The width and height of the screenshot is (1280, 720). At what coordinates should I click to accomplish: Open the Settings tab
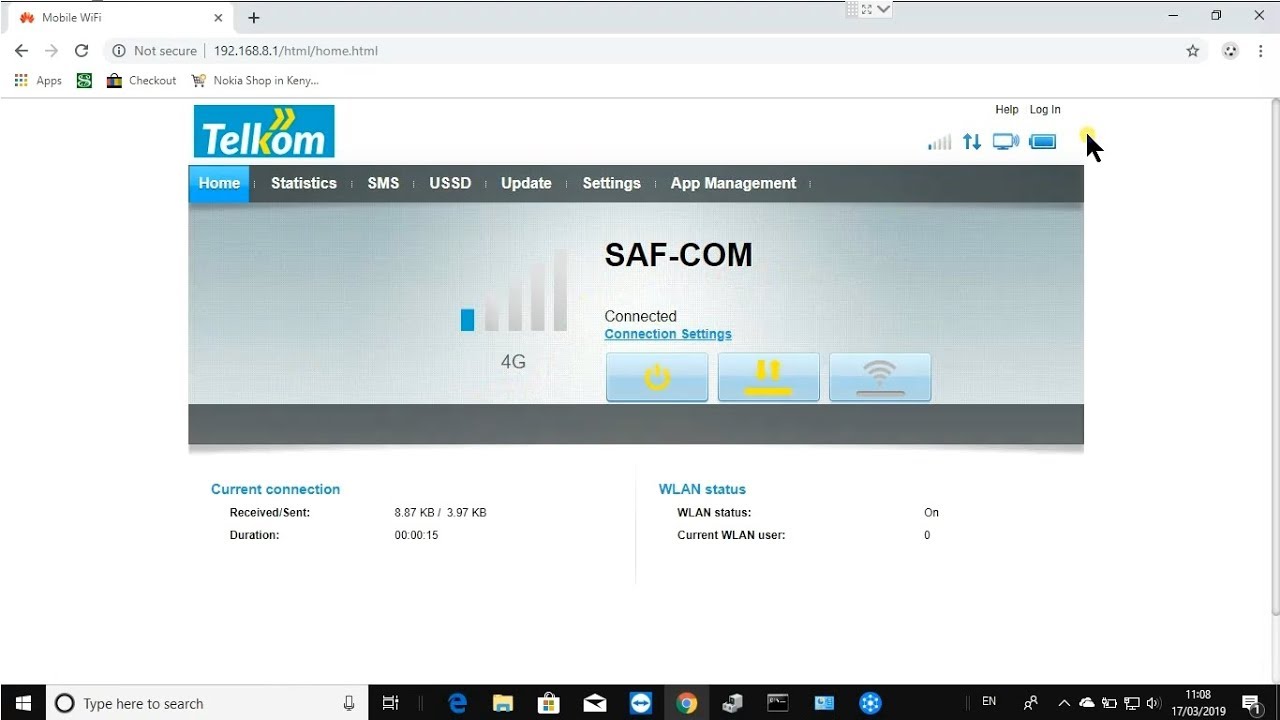611,183
